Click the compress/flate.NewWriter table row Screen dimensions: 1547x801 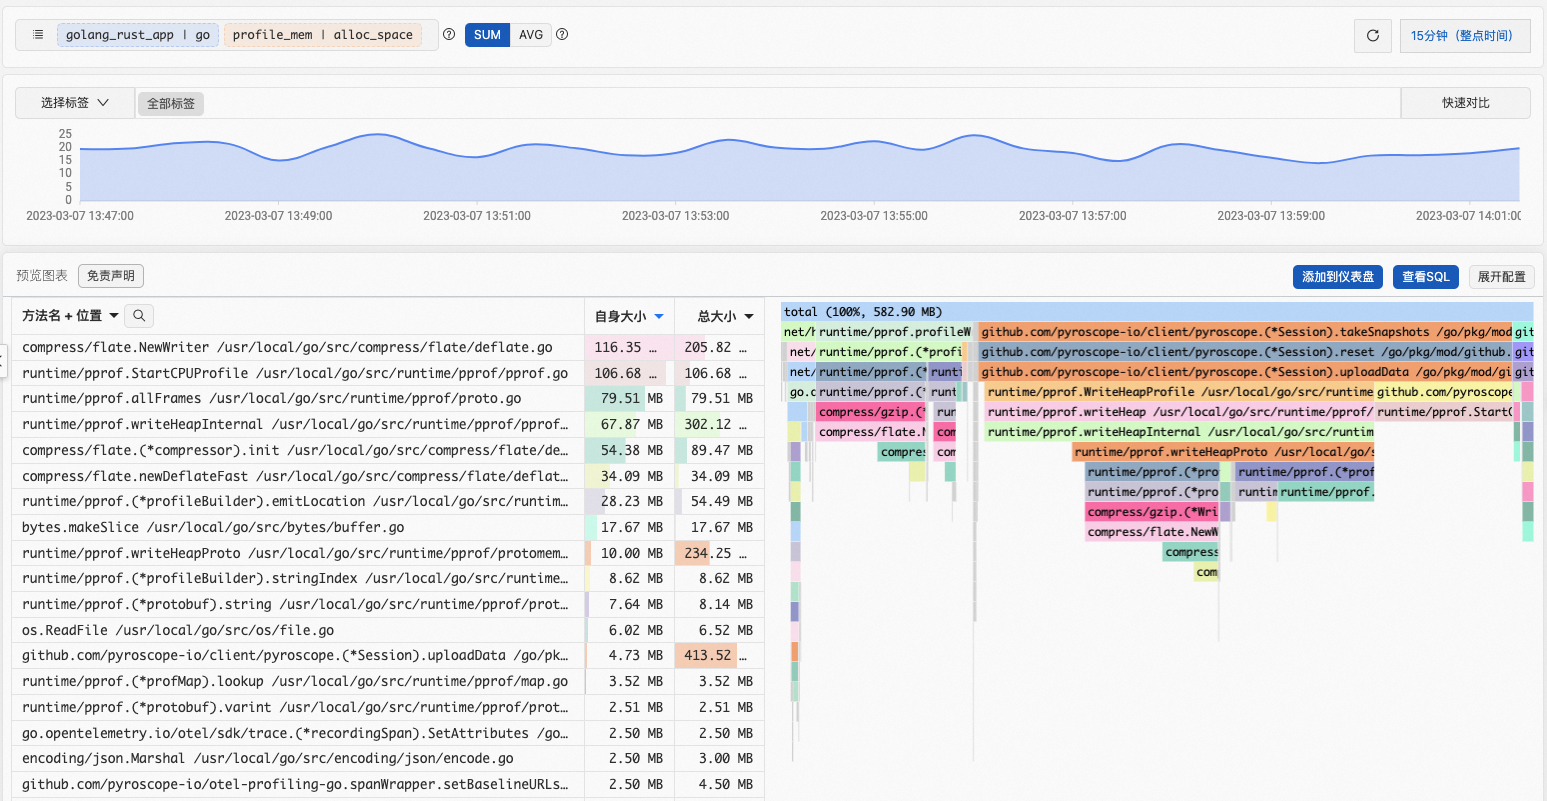[x=388, y=348]
